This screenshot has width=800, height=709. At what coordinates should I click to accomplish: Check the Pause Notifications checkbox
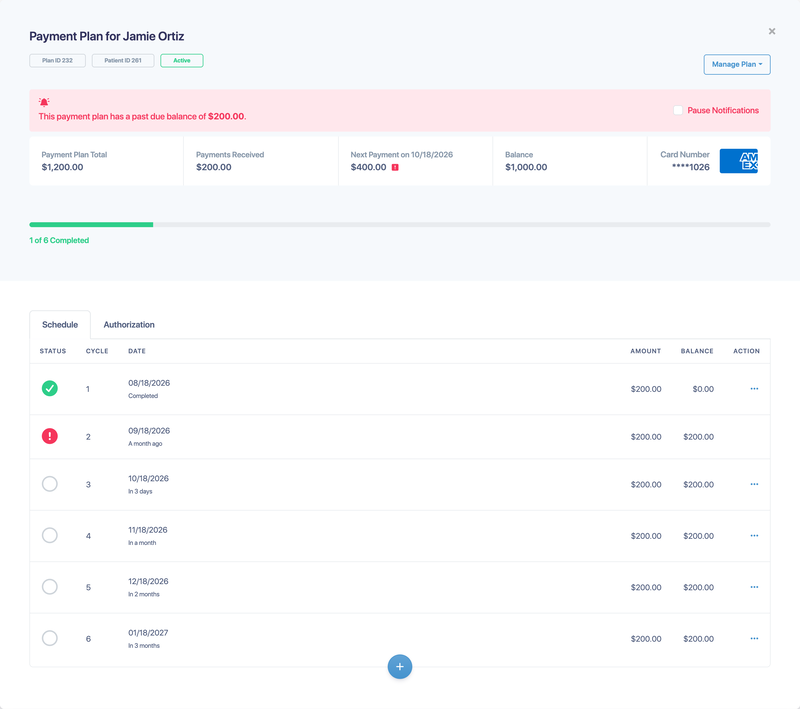678,110
